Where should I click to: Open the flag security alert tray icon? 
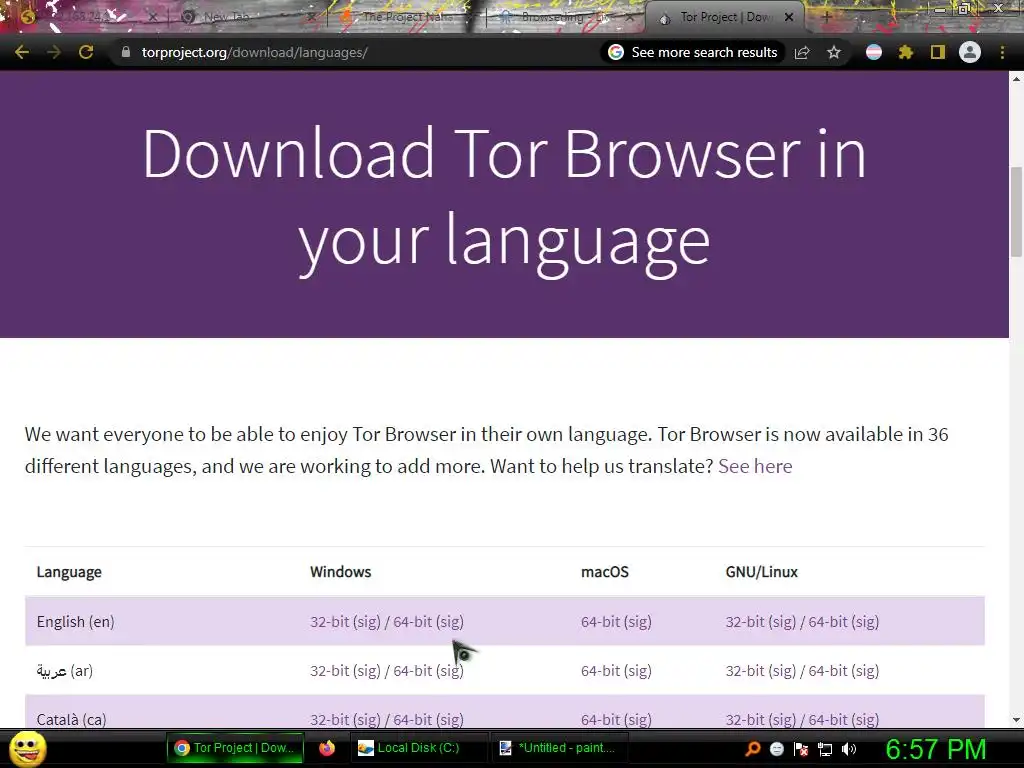point(801,749)
